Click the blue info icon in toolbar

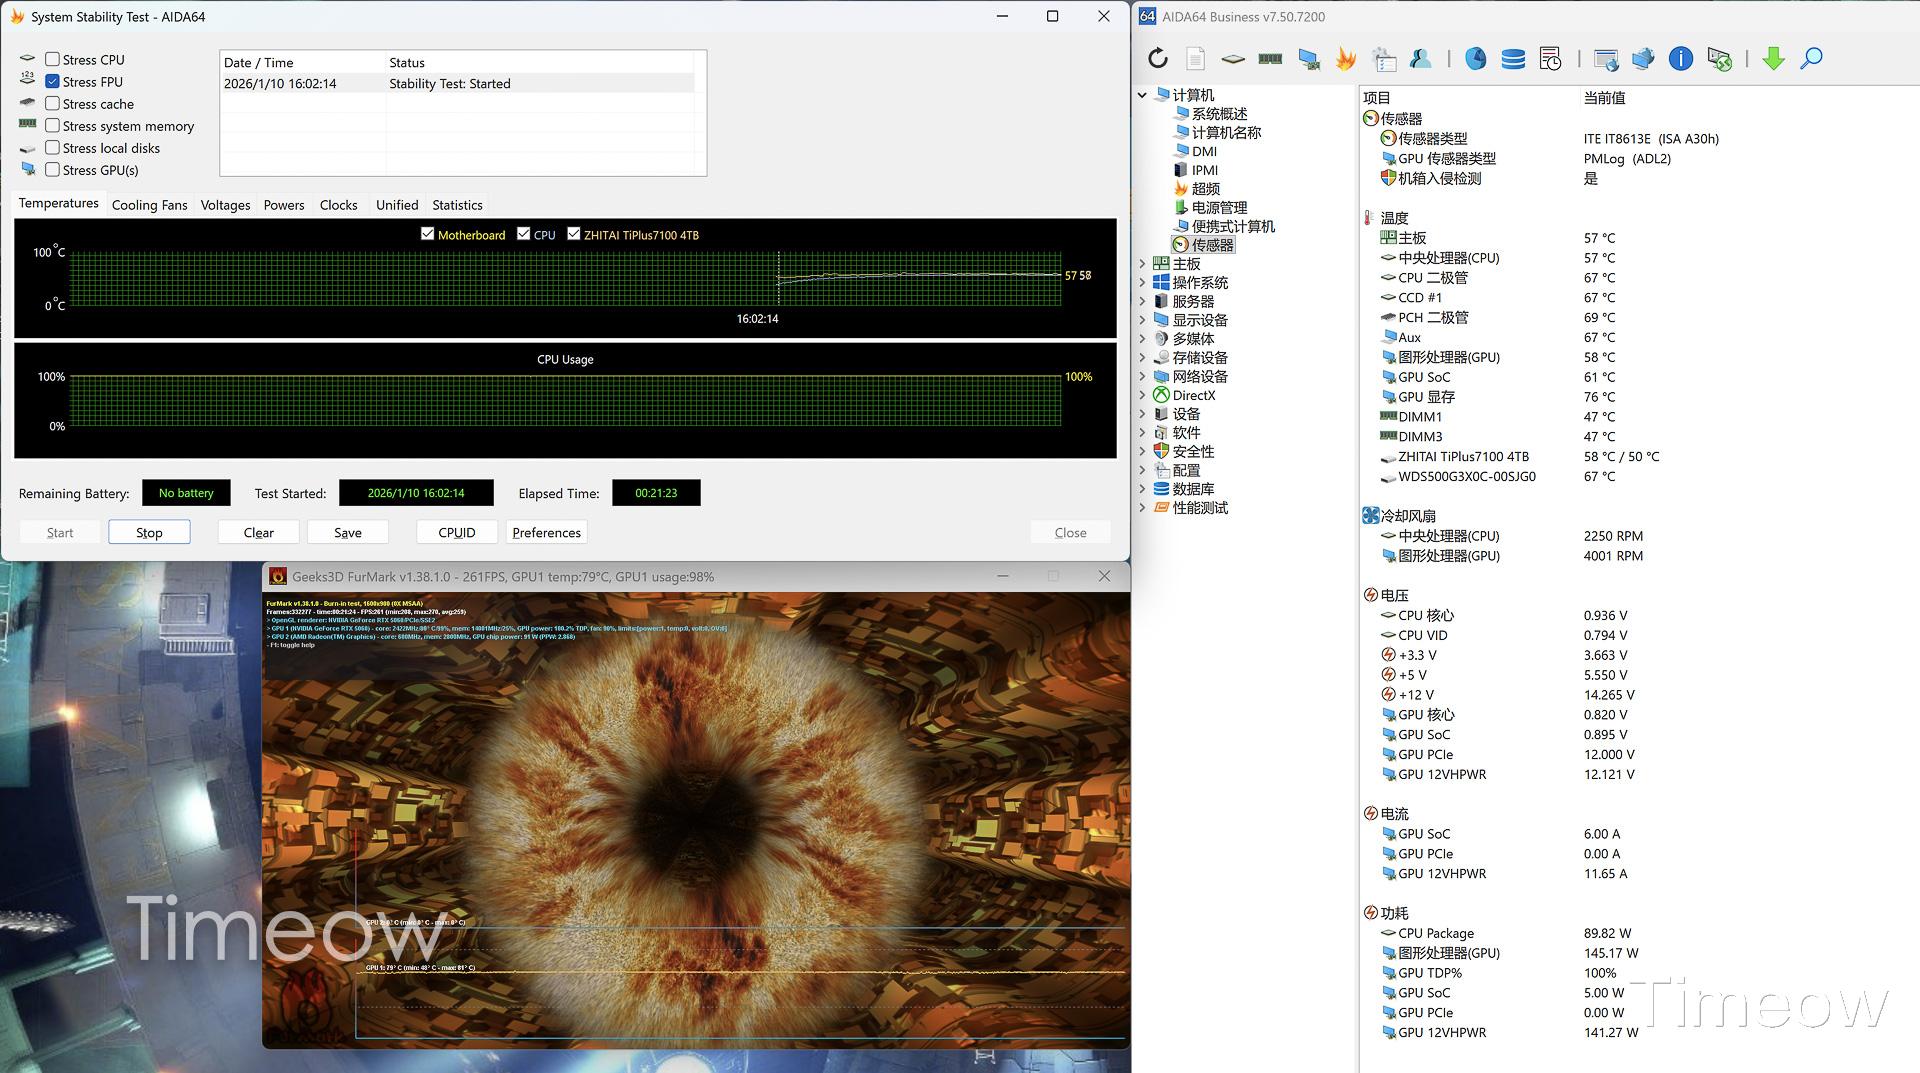point(1681,59)
